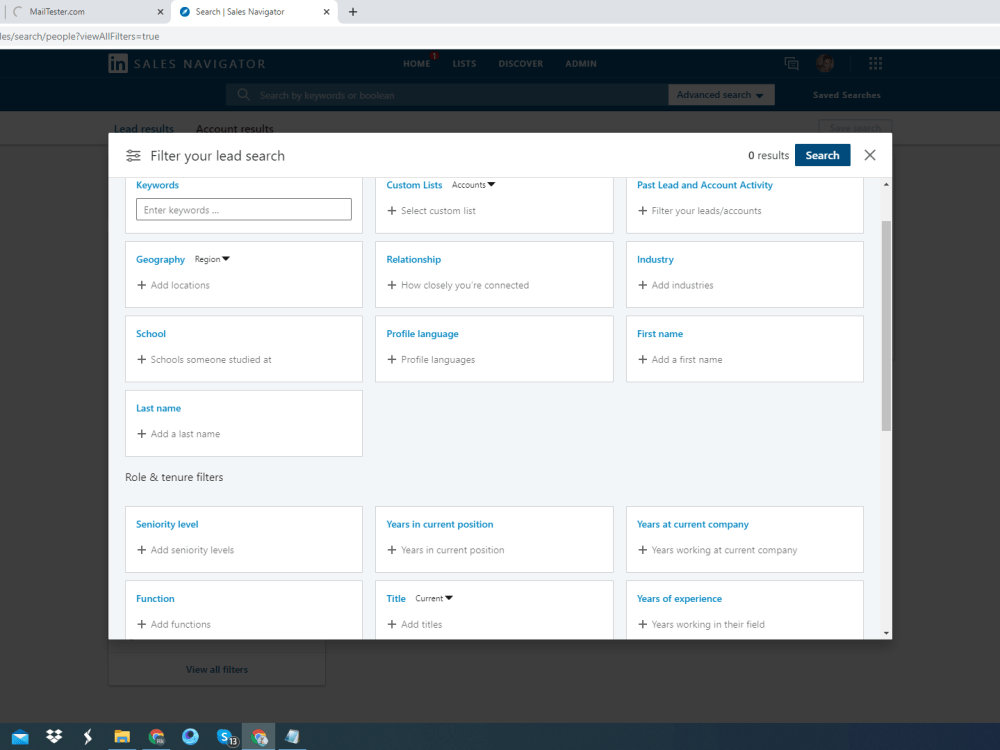This screenshot has height=750, width=1000.
Task: Open the new tab plus button
Action: coord(353,11)
